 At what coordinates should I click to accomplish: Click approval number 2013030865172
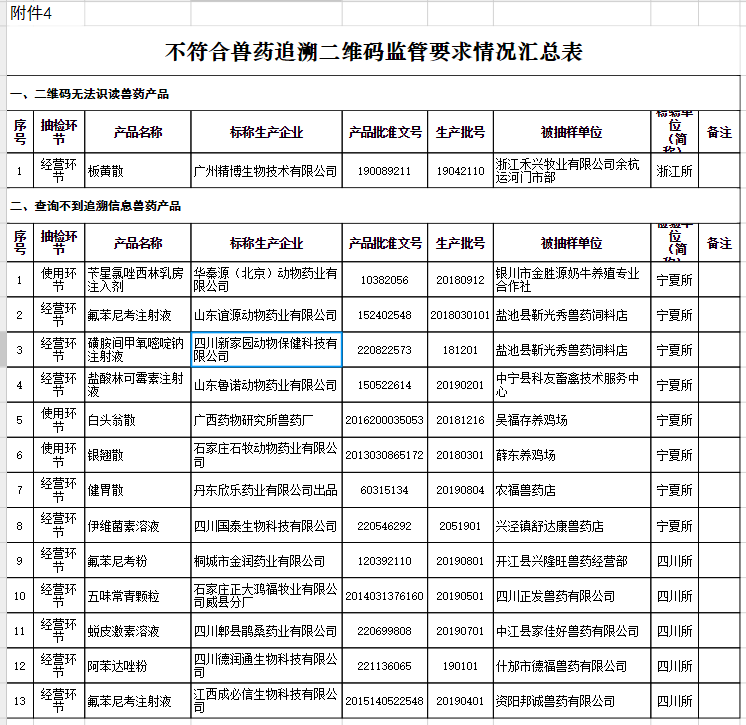[384, 455]
